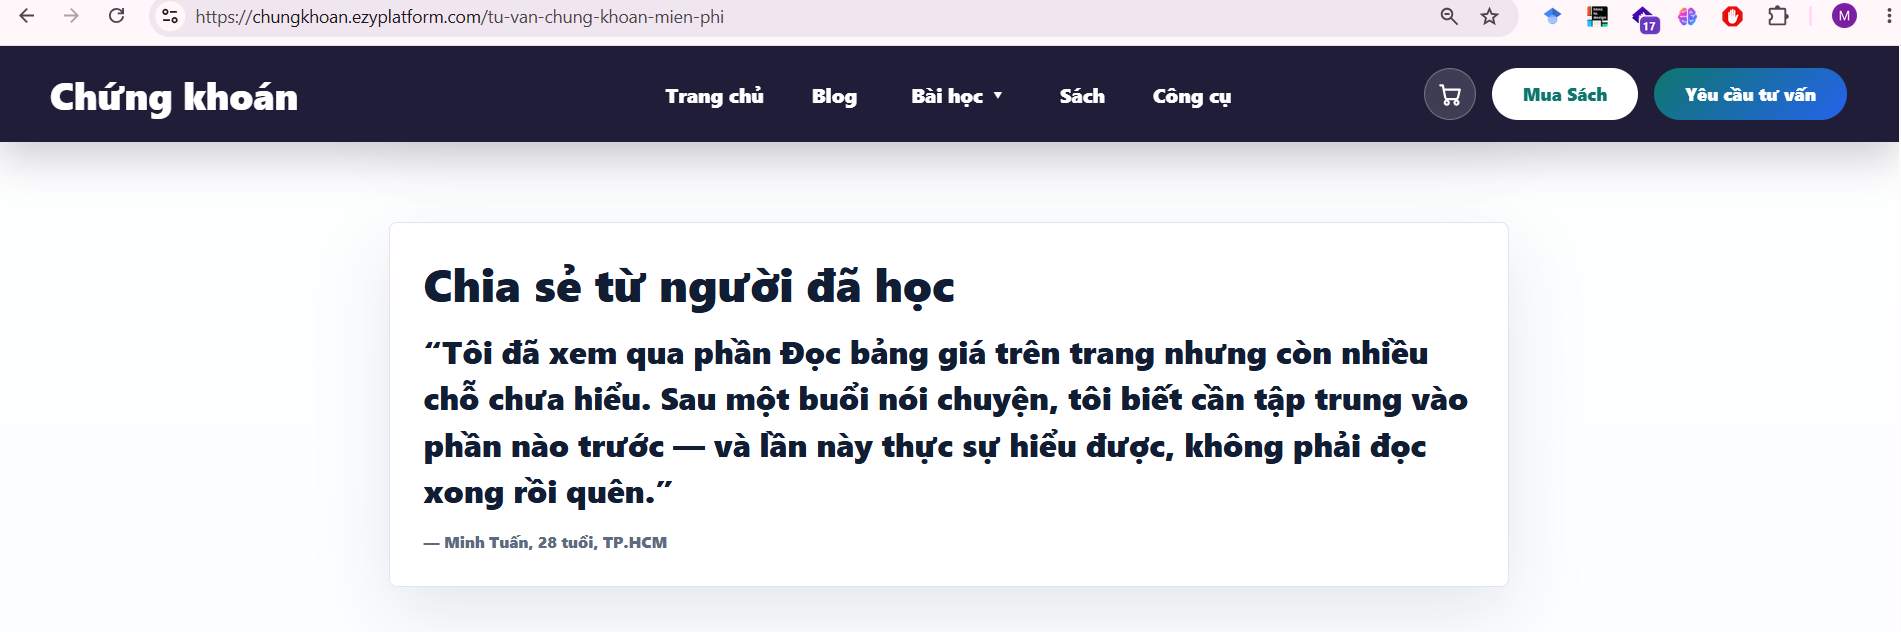Image resolution: width=1901 pixels, height=632 pixels.
Task: Open the Extensions puzzle-piece menu
Action: click(x=1778, y=16)
